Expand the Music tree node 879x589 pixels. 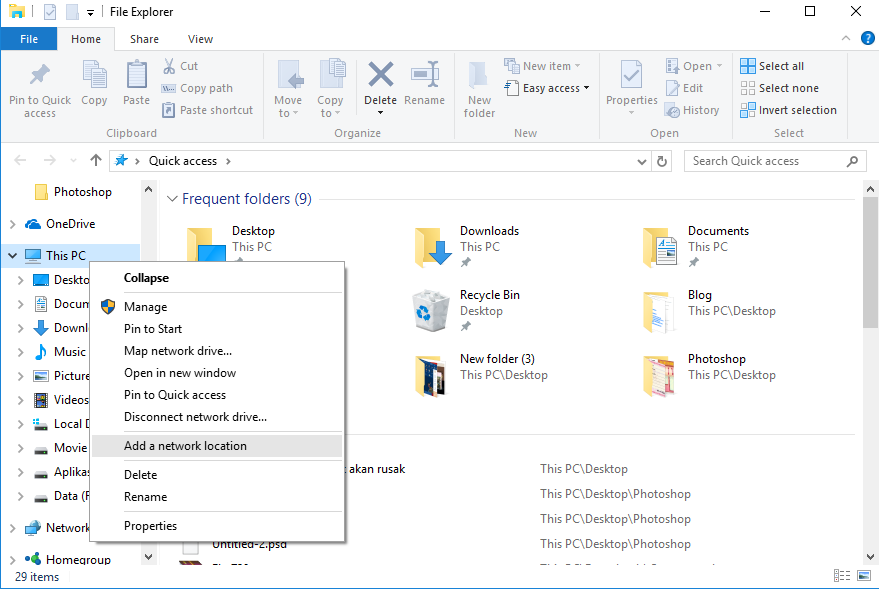20,352
